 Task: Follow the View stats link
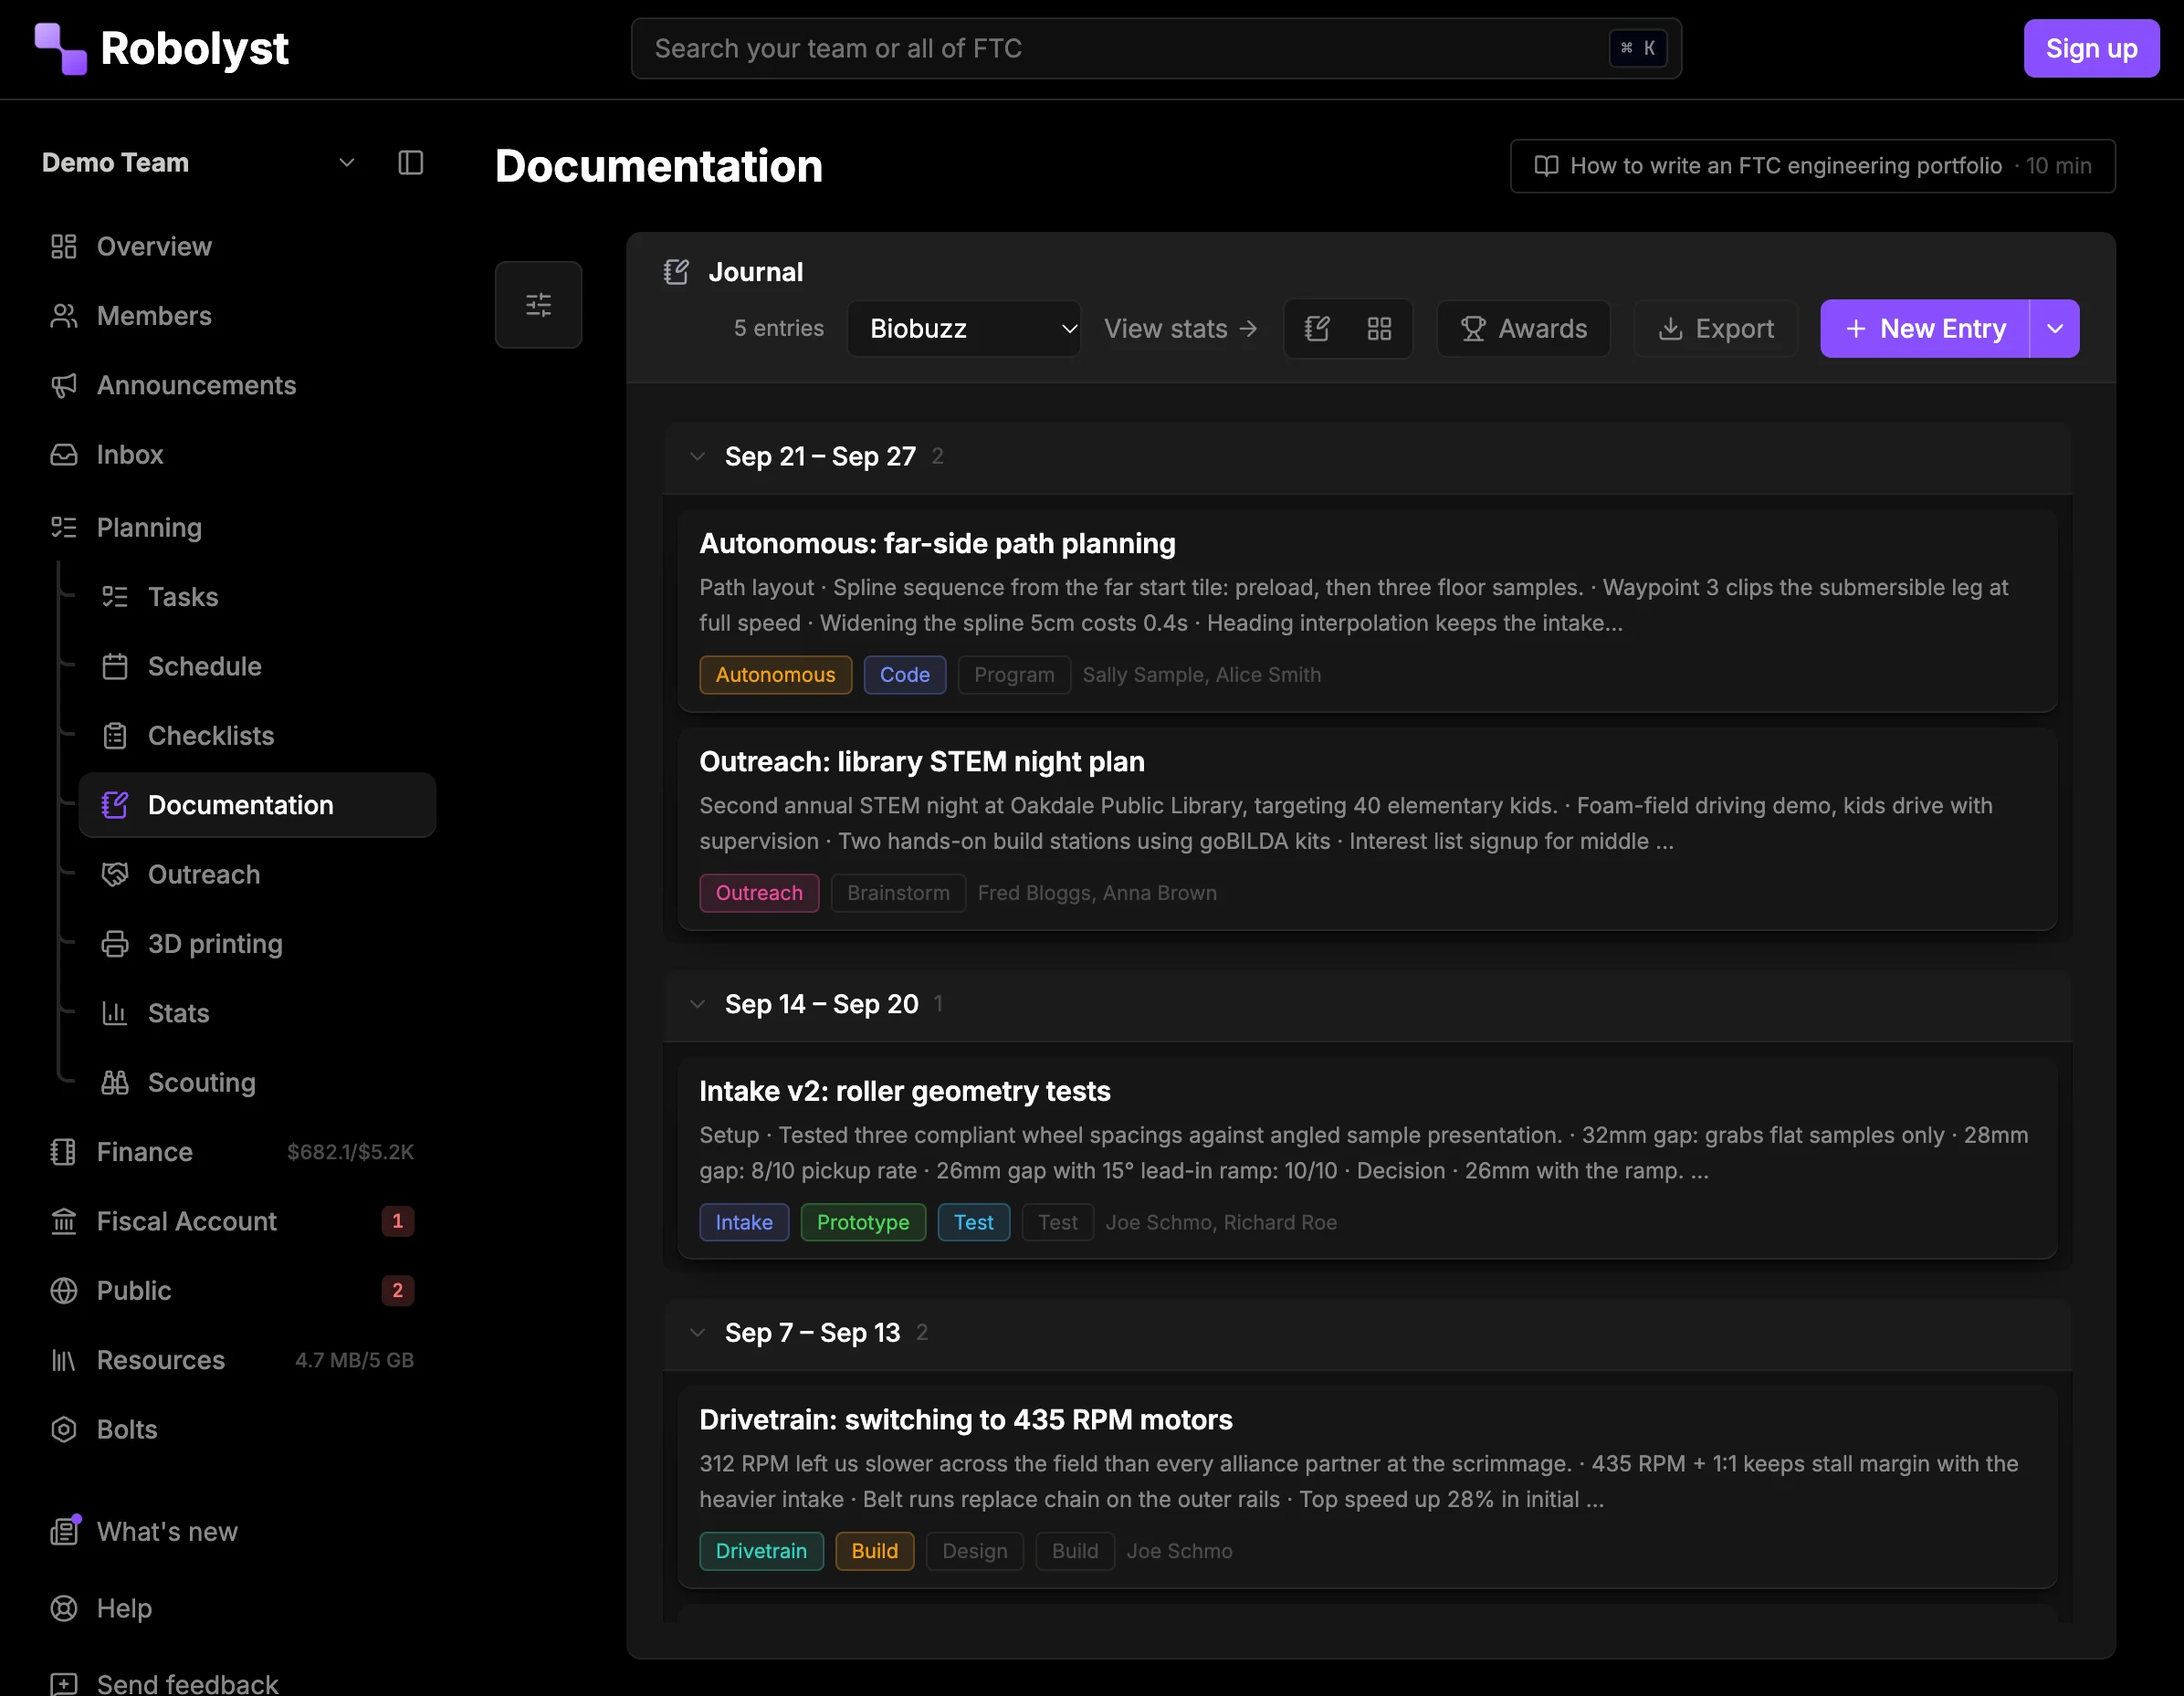(1180, 329)
